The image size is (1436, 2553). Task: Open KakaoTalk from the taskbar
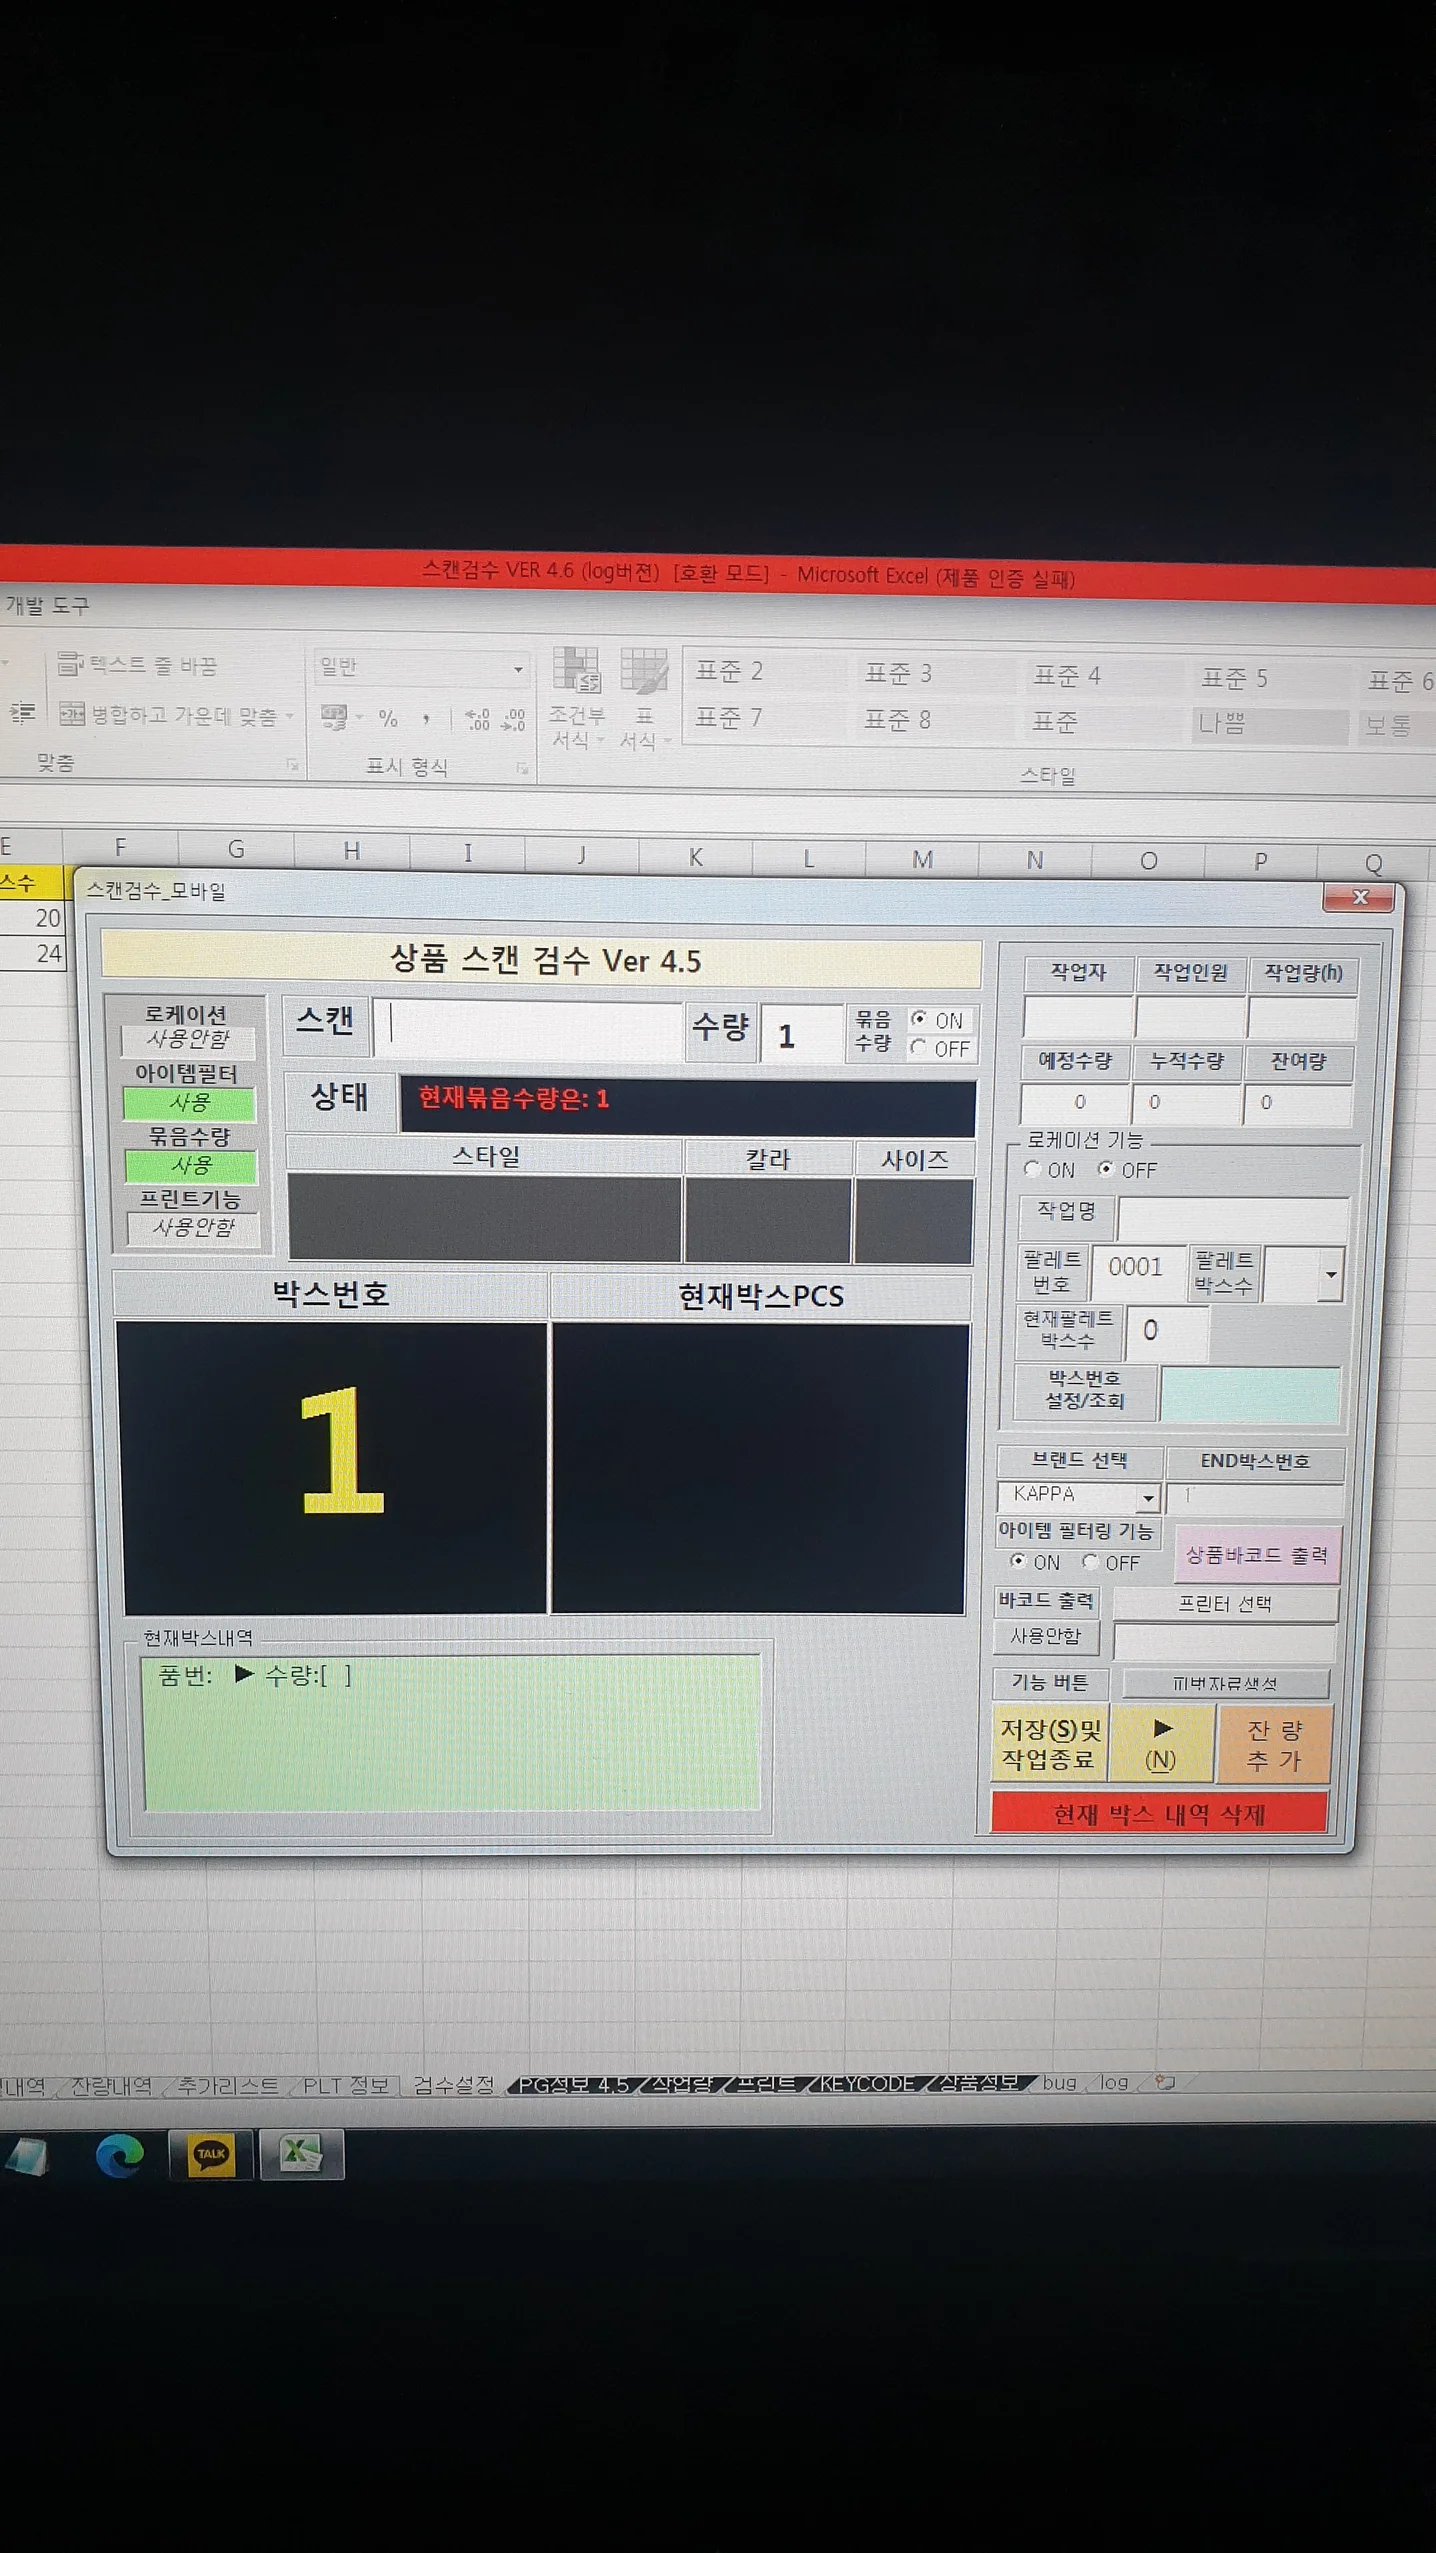(x=211, y=2154)
